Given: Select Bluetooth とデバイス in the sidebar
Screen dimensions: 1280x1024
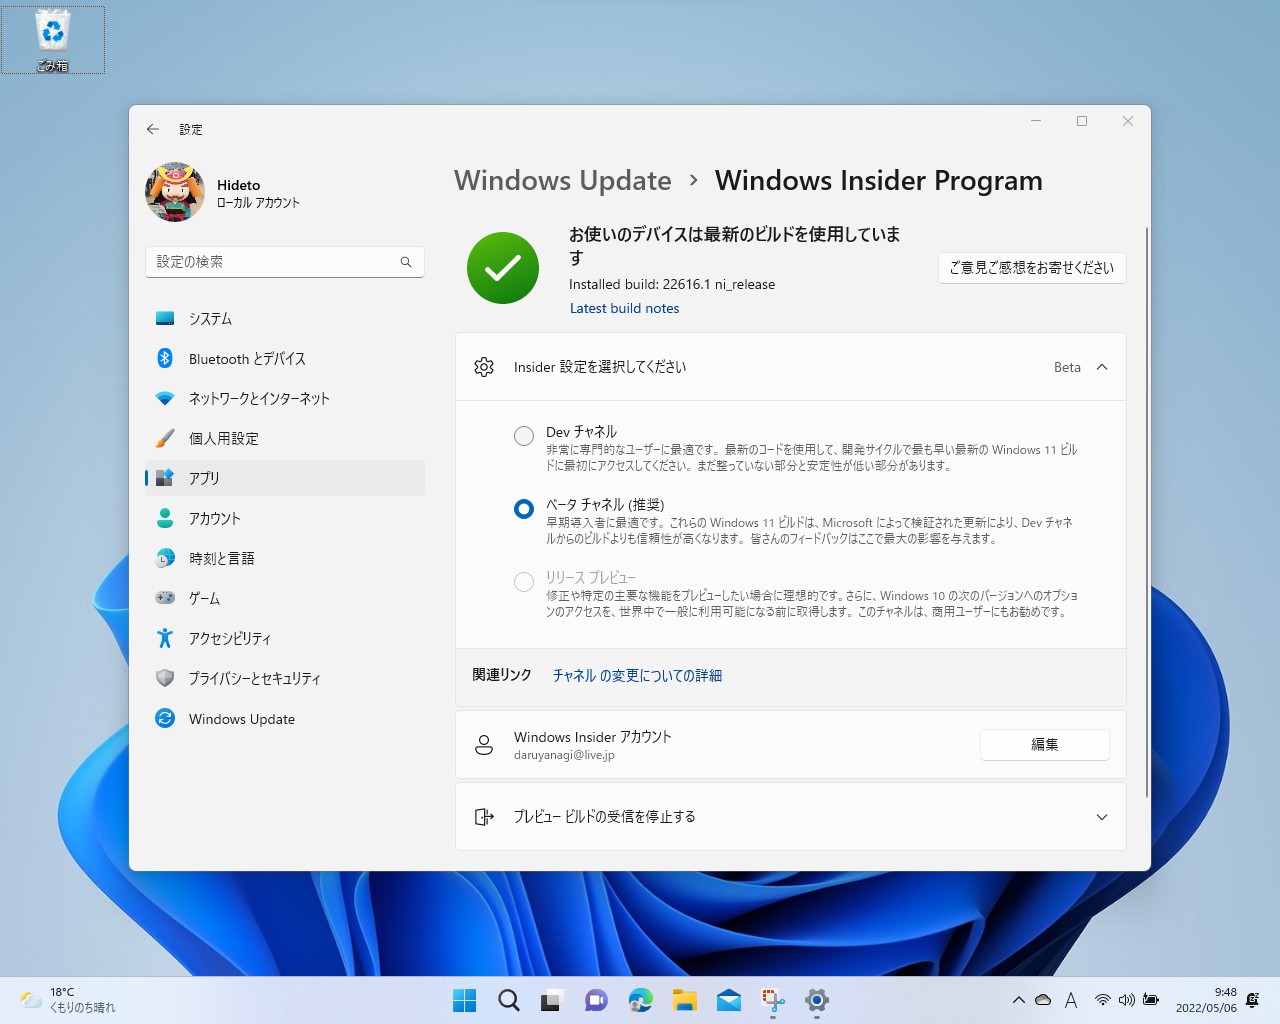Looking at the screenshot, I should click(x=247, y=358).
